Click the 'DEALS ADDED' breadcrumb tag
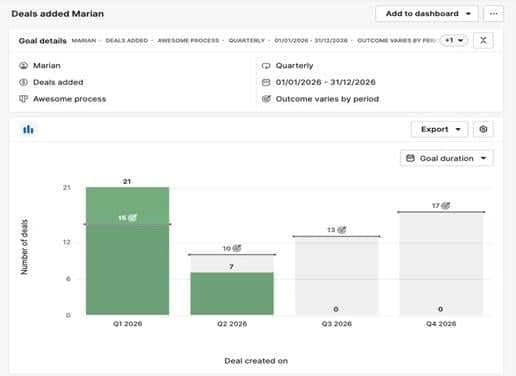This screenshot has width=516, height=376. coord(127,41)
